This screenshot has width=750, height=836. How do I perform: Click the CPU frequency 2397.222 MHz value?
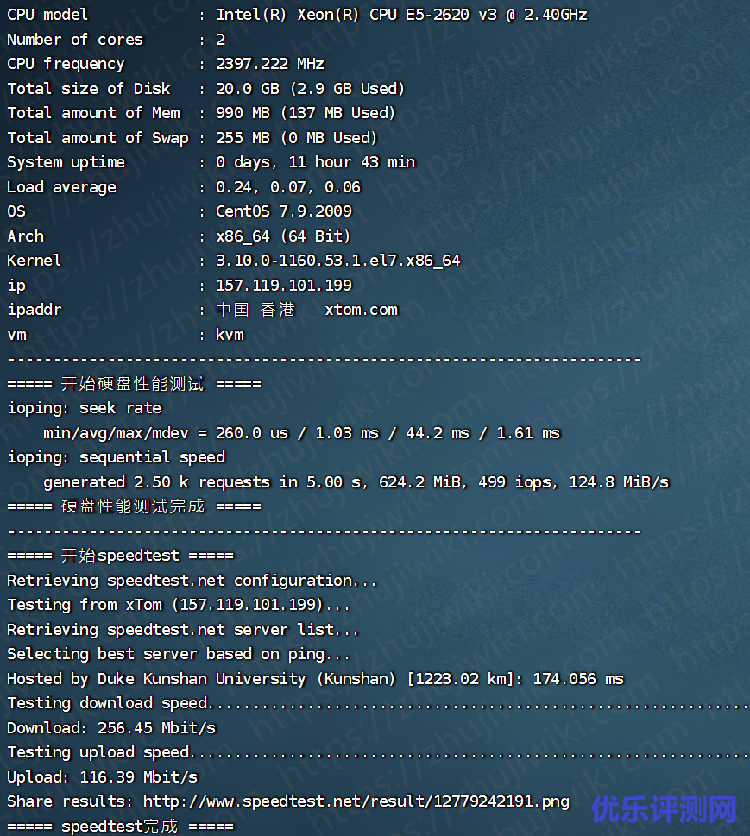coord(270,64)
